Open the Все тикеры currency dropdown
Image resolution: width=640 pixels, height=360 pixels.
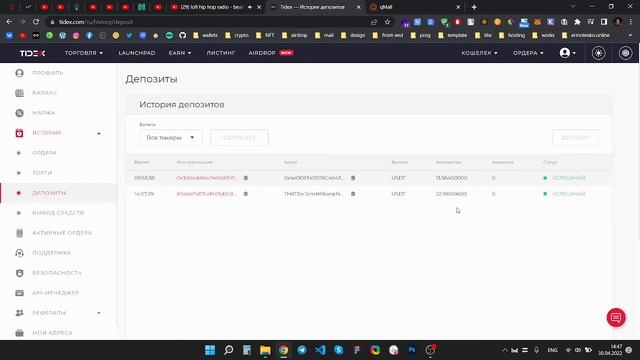[x=171, y=138]
